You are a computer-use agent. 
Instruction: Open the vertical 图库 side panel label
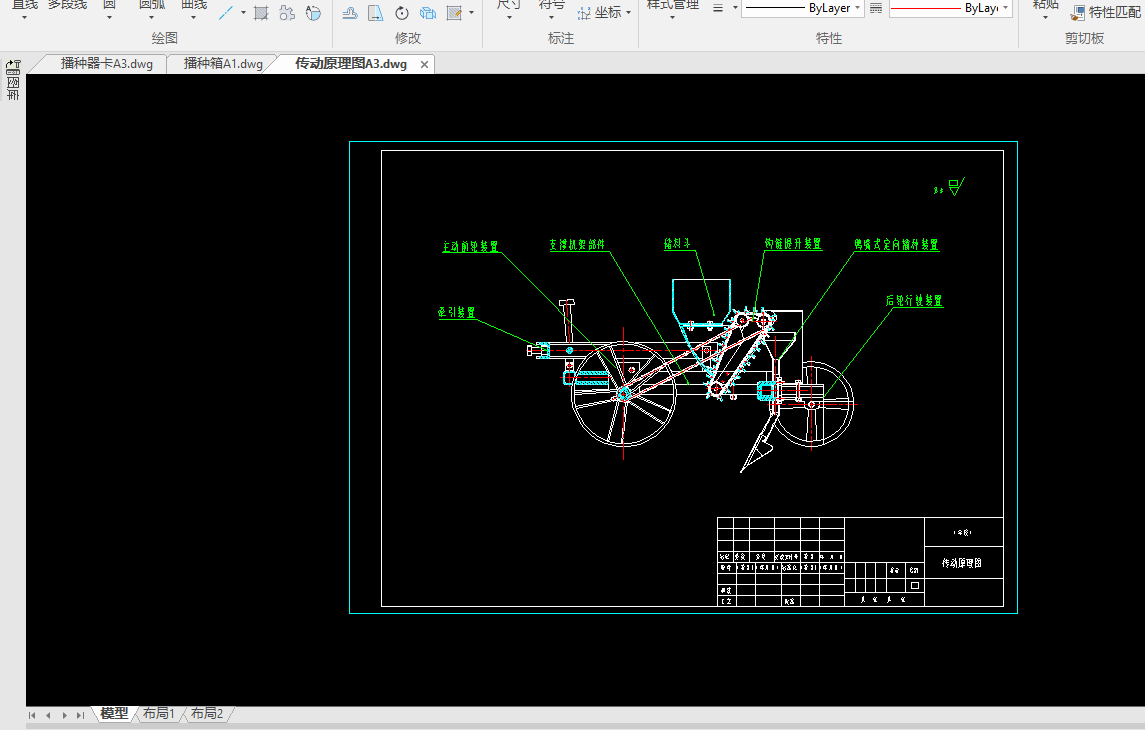click(x=13, y=89)
